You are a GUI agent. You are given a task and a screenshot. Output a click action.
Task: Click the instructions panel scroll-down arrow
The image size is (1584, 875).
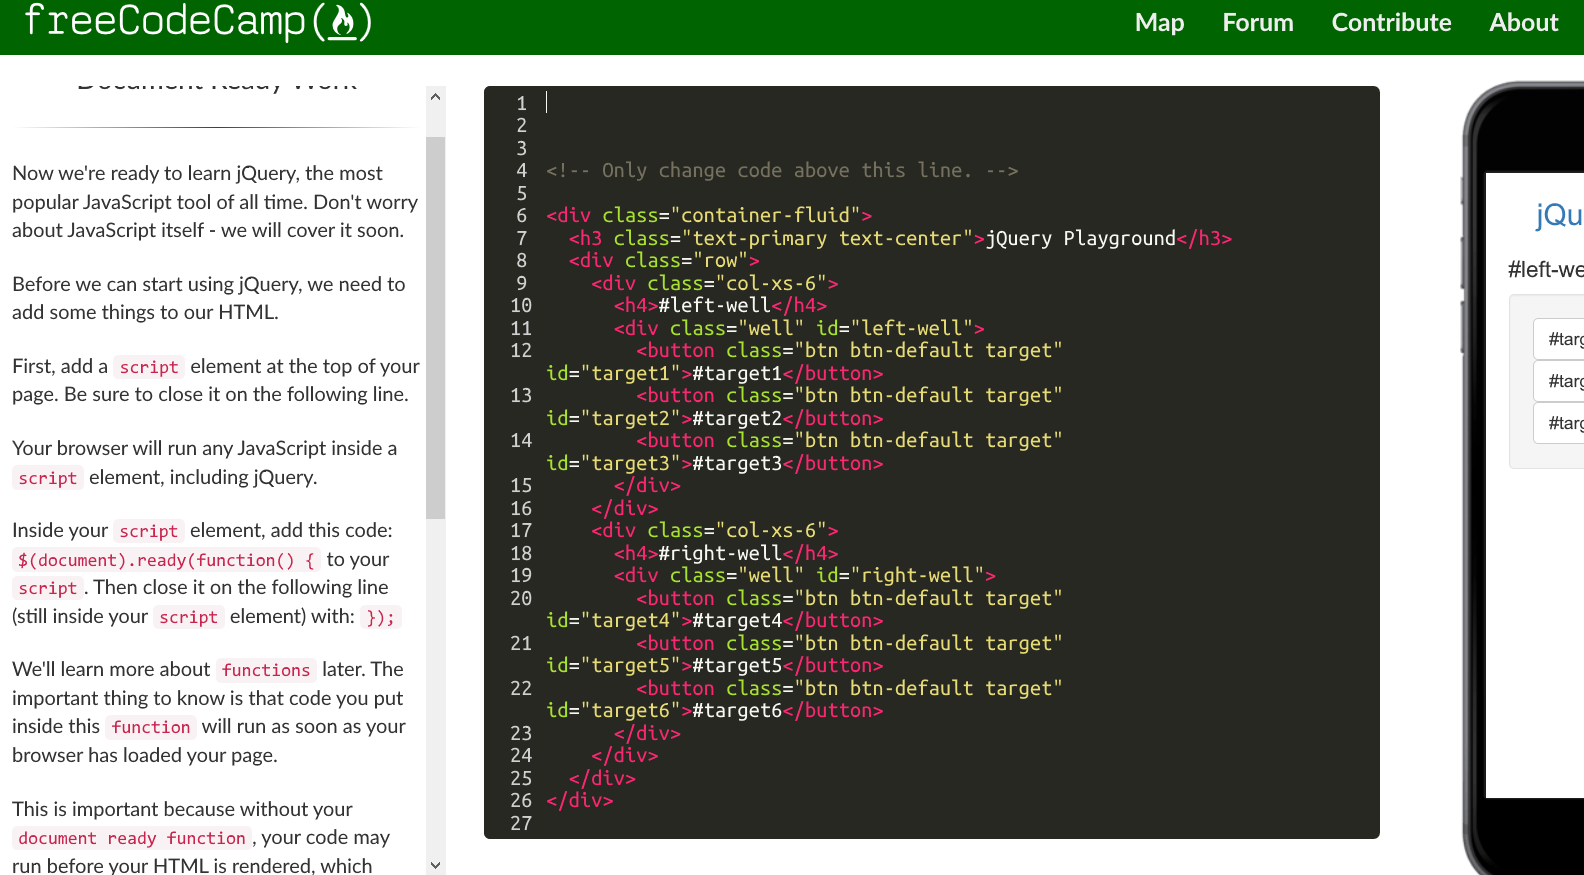point(435,865)
